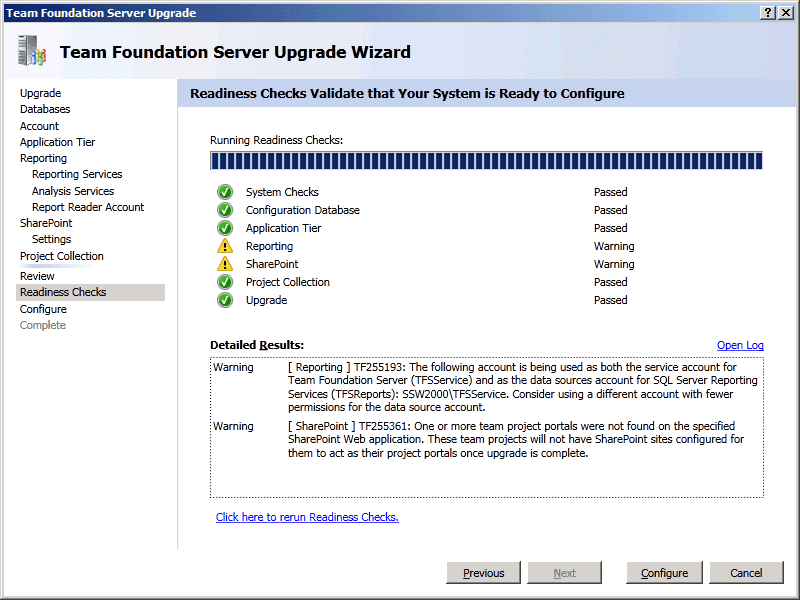Select Report Reader Account step
This screenshot has height=600, width=800.
point(88,207)
